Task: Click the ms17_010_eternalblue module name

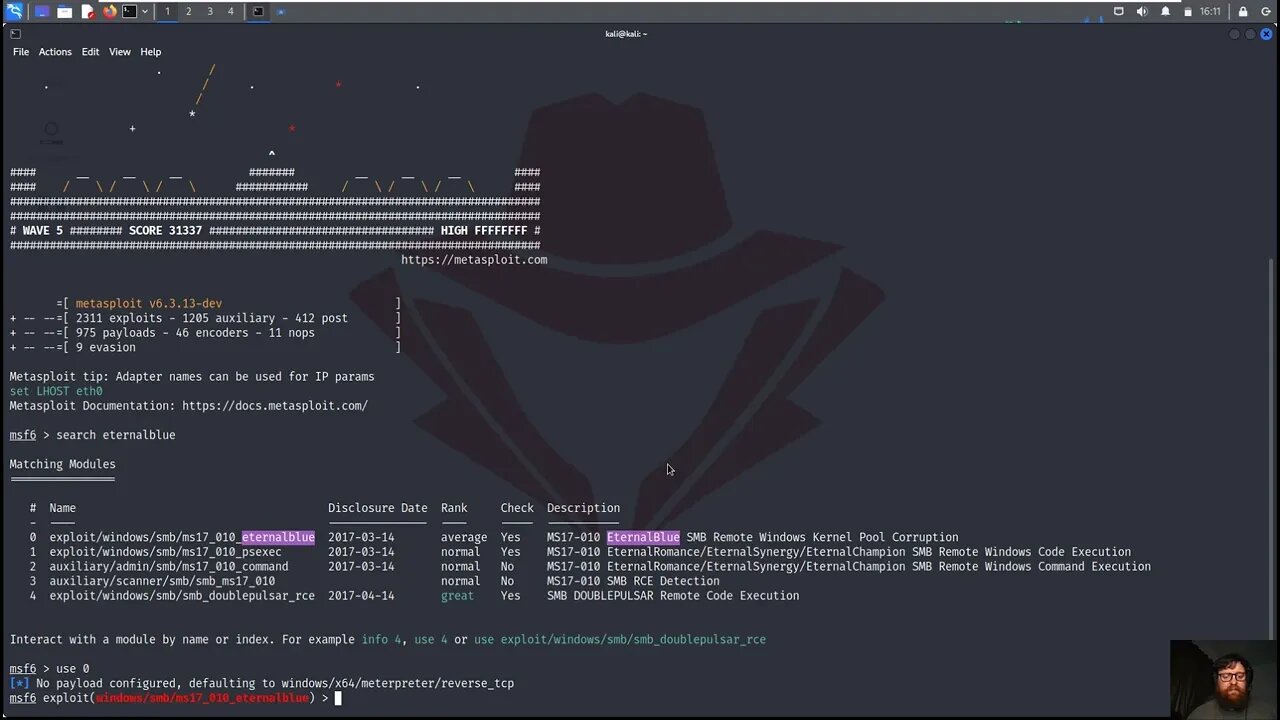Action: tap(182, 538)
